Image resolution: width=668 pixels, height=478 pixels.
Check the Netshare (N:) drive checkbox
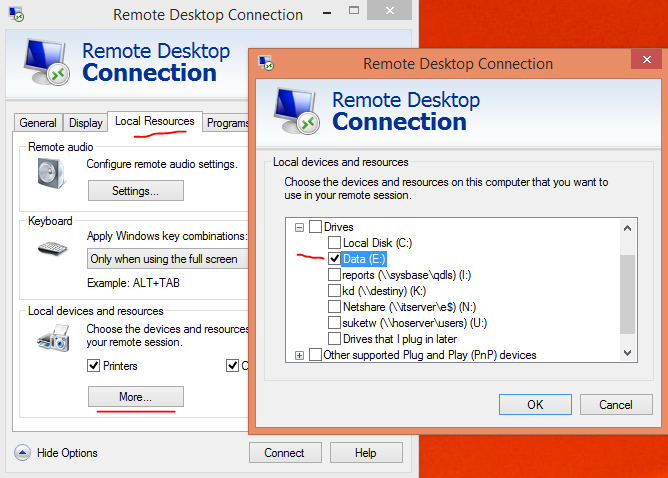tap(334, 307)
